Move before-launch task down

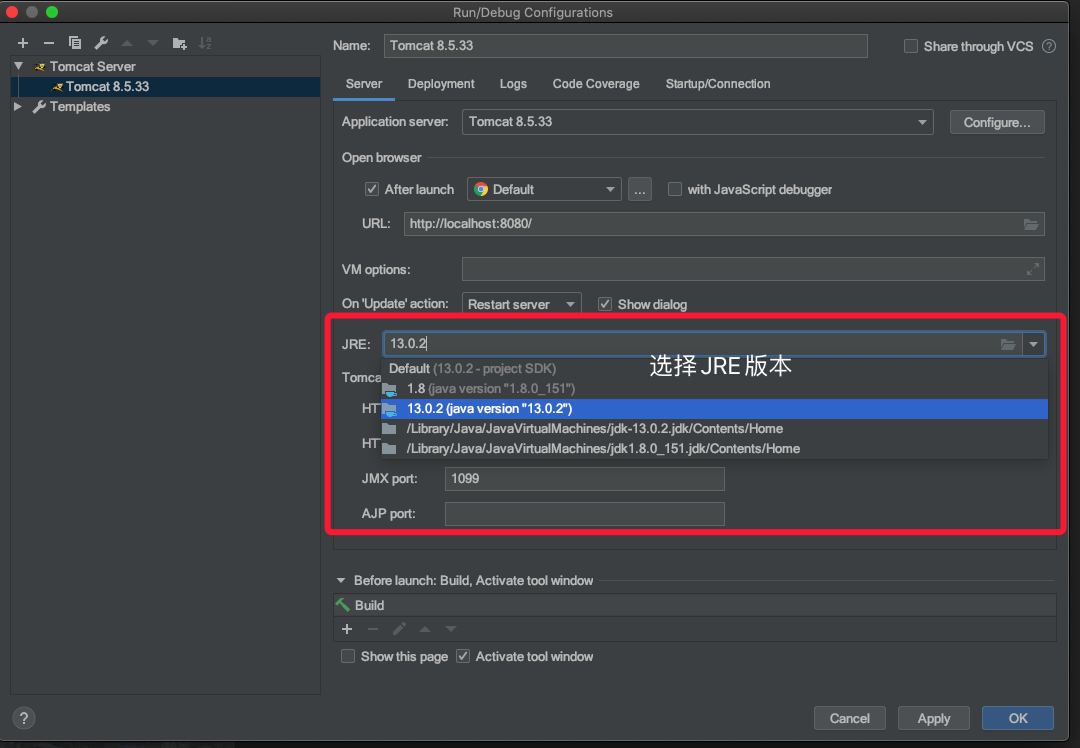(451, 629)
